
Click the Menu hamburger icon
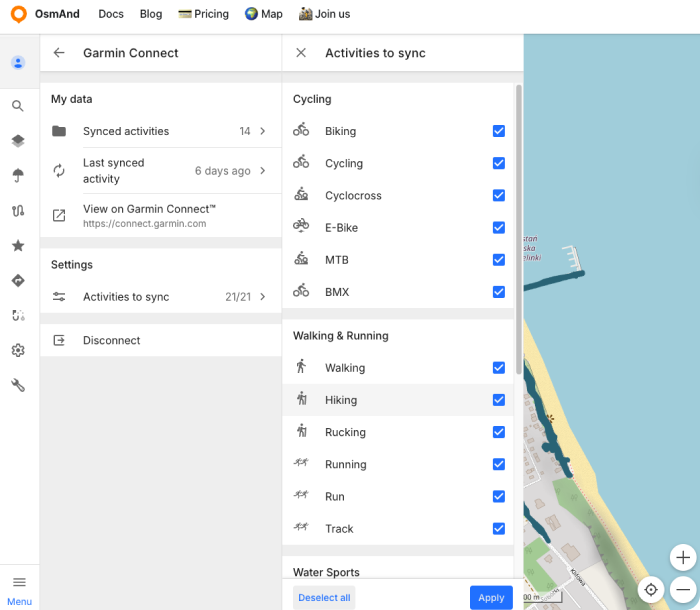(x=19, y=582)
